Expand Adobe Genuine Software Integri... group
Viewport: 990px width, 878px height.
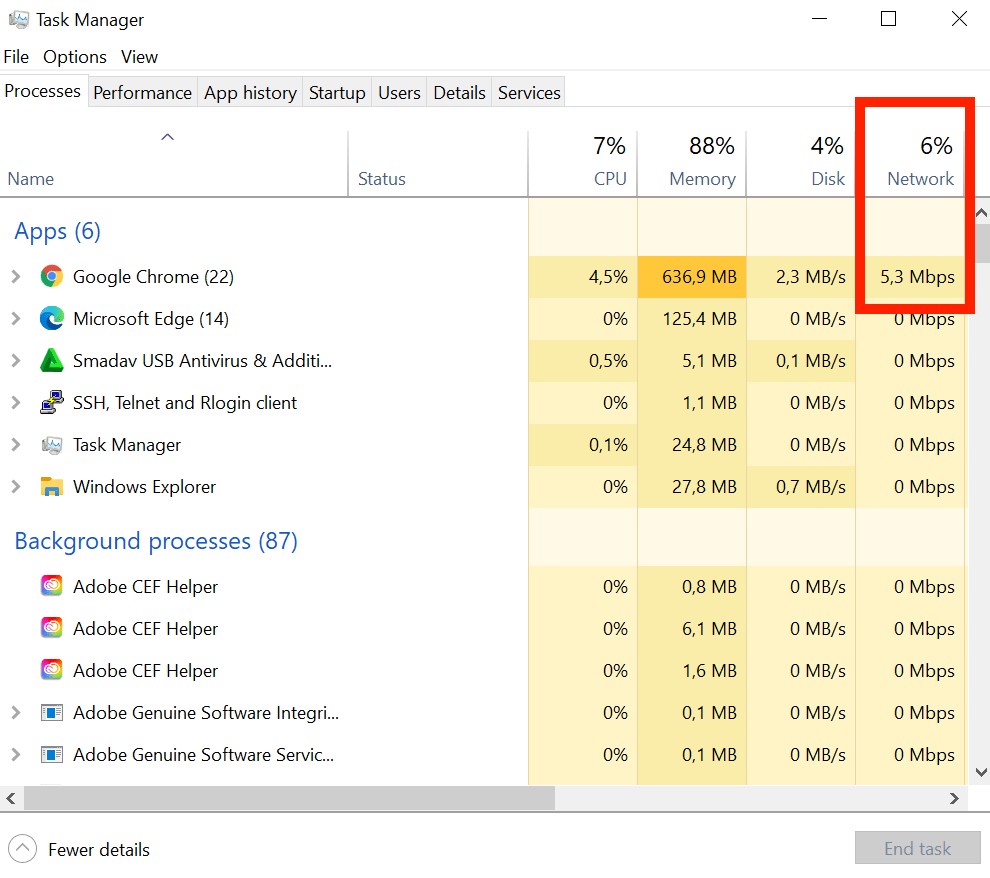click(x=16, y=713)
